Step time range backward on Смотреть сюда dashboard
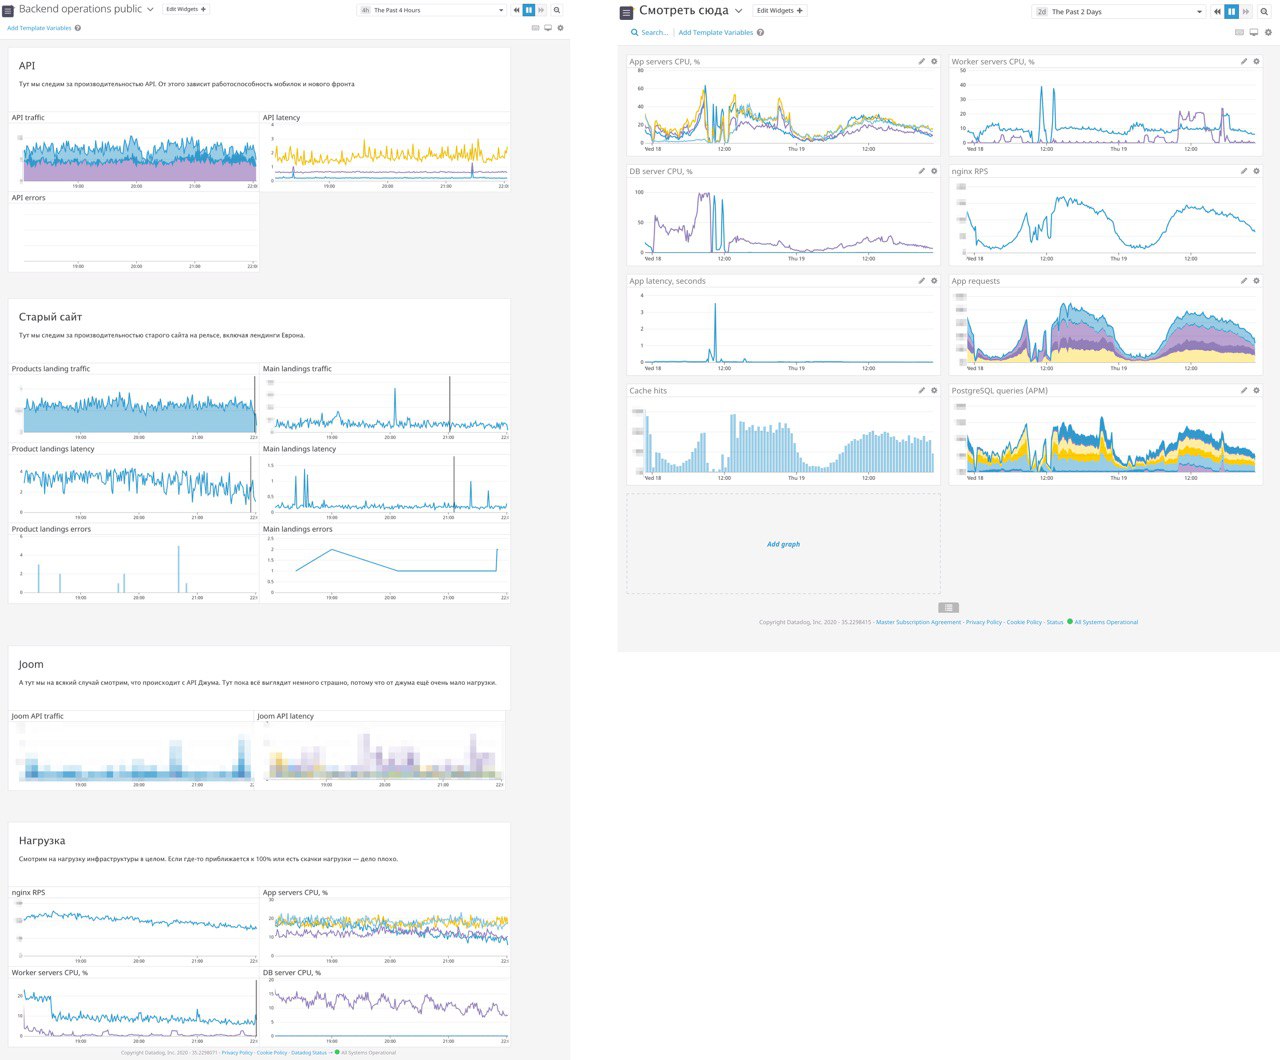This screenshot has height=1060, width=1280. pyautogui.click(x=1217, y=12)
